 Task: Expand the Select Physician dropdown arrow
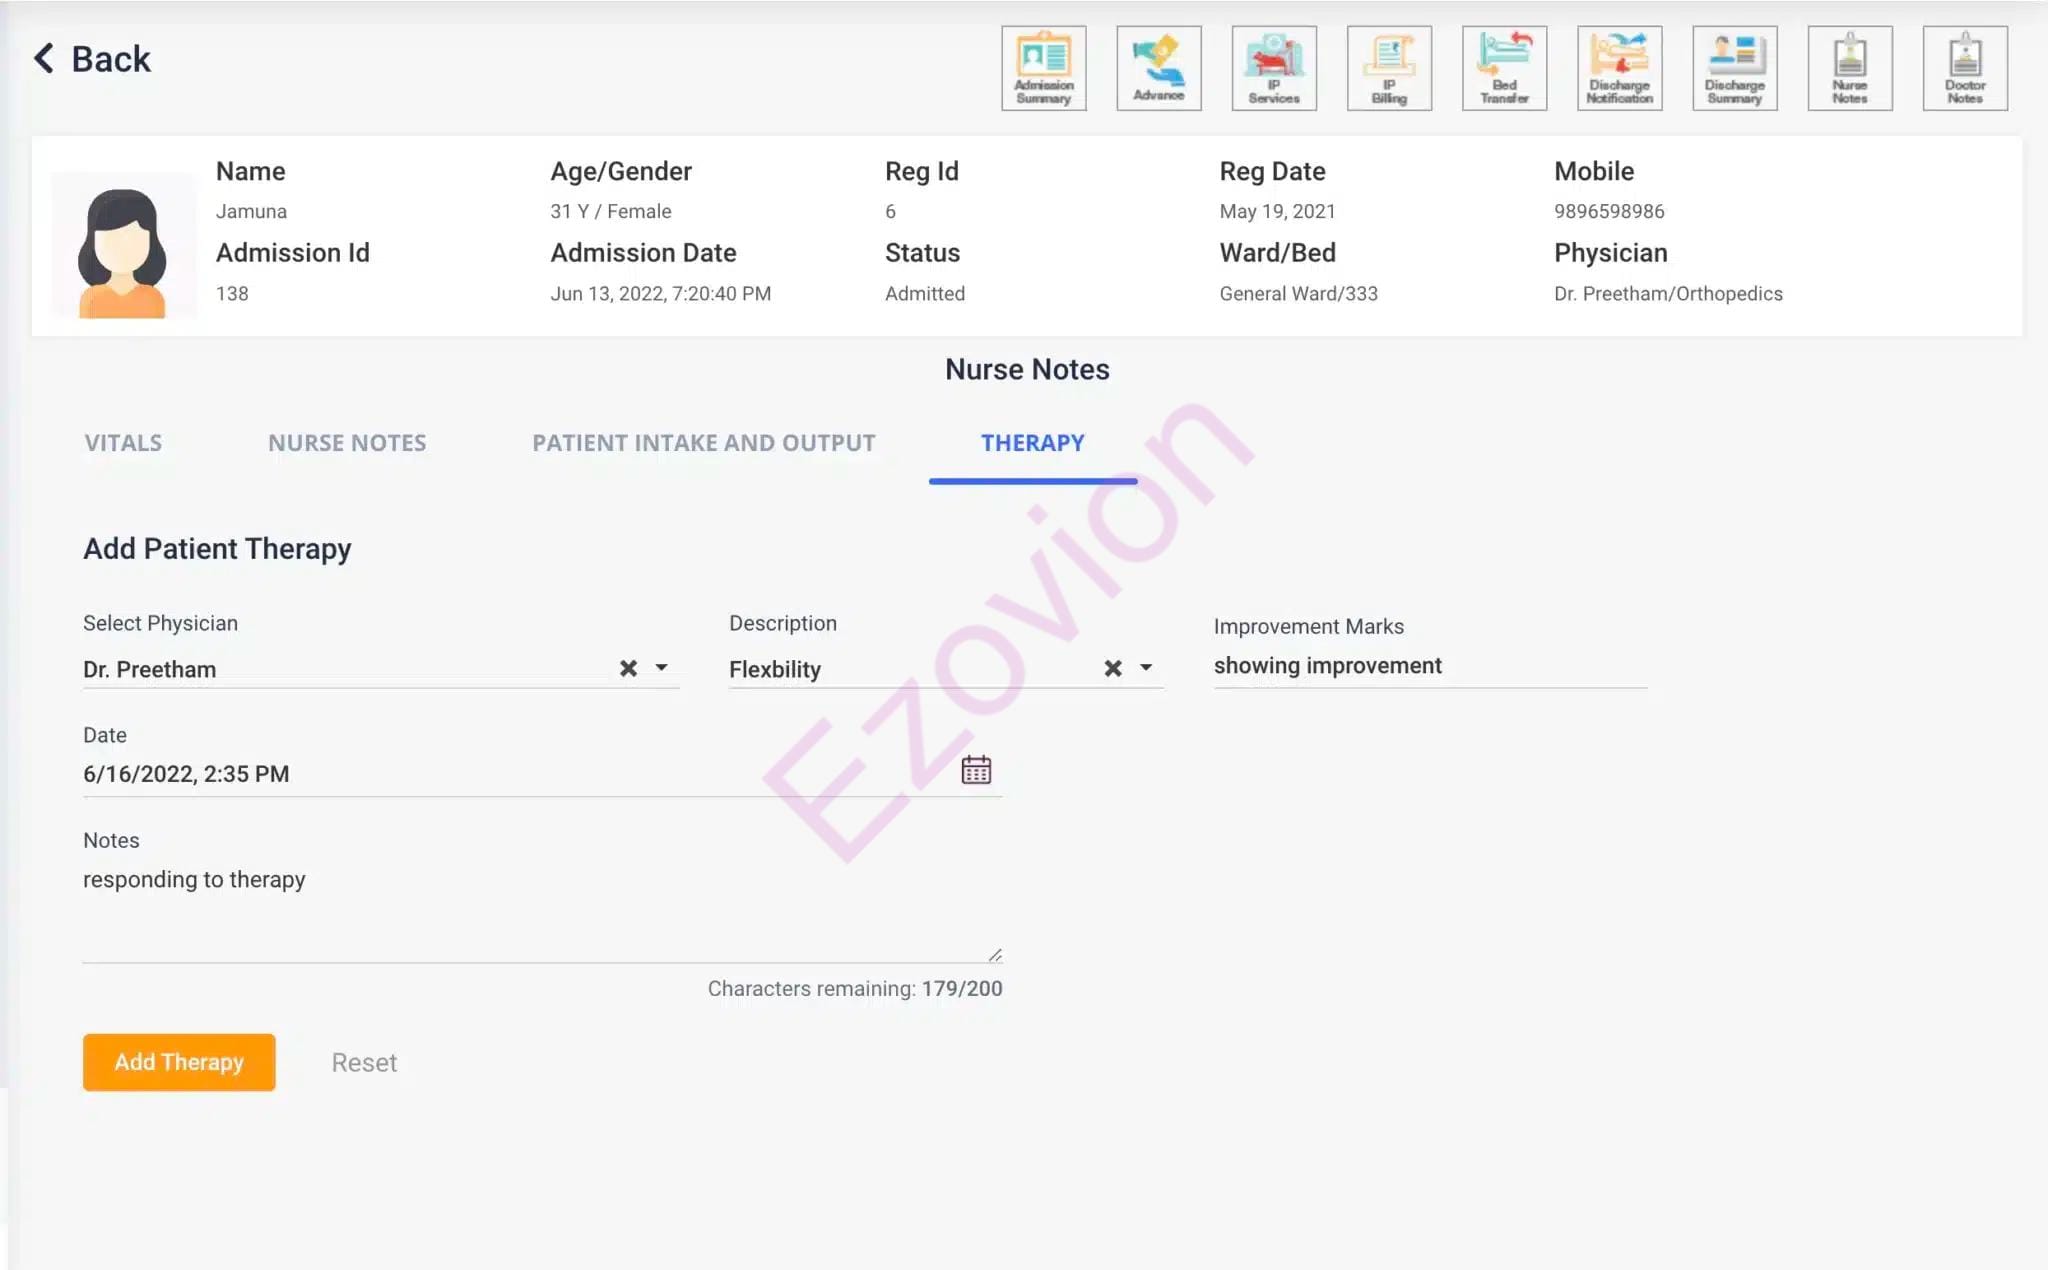click(661, 668)
